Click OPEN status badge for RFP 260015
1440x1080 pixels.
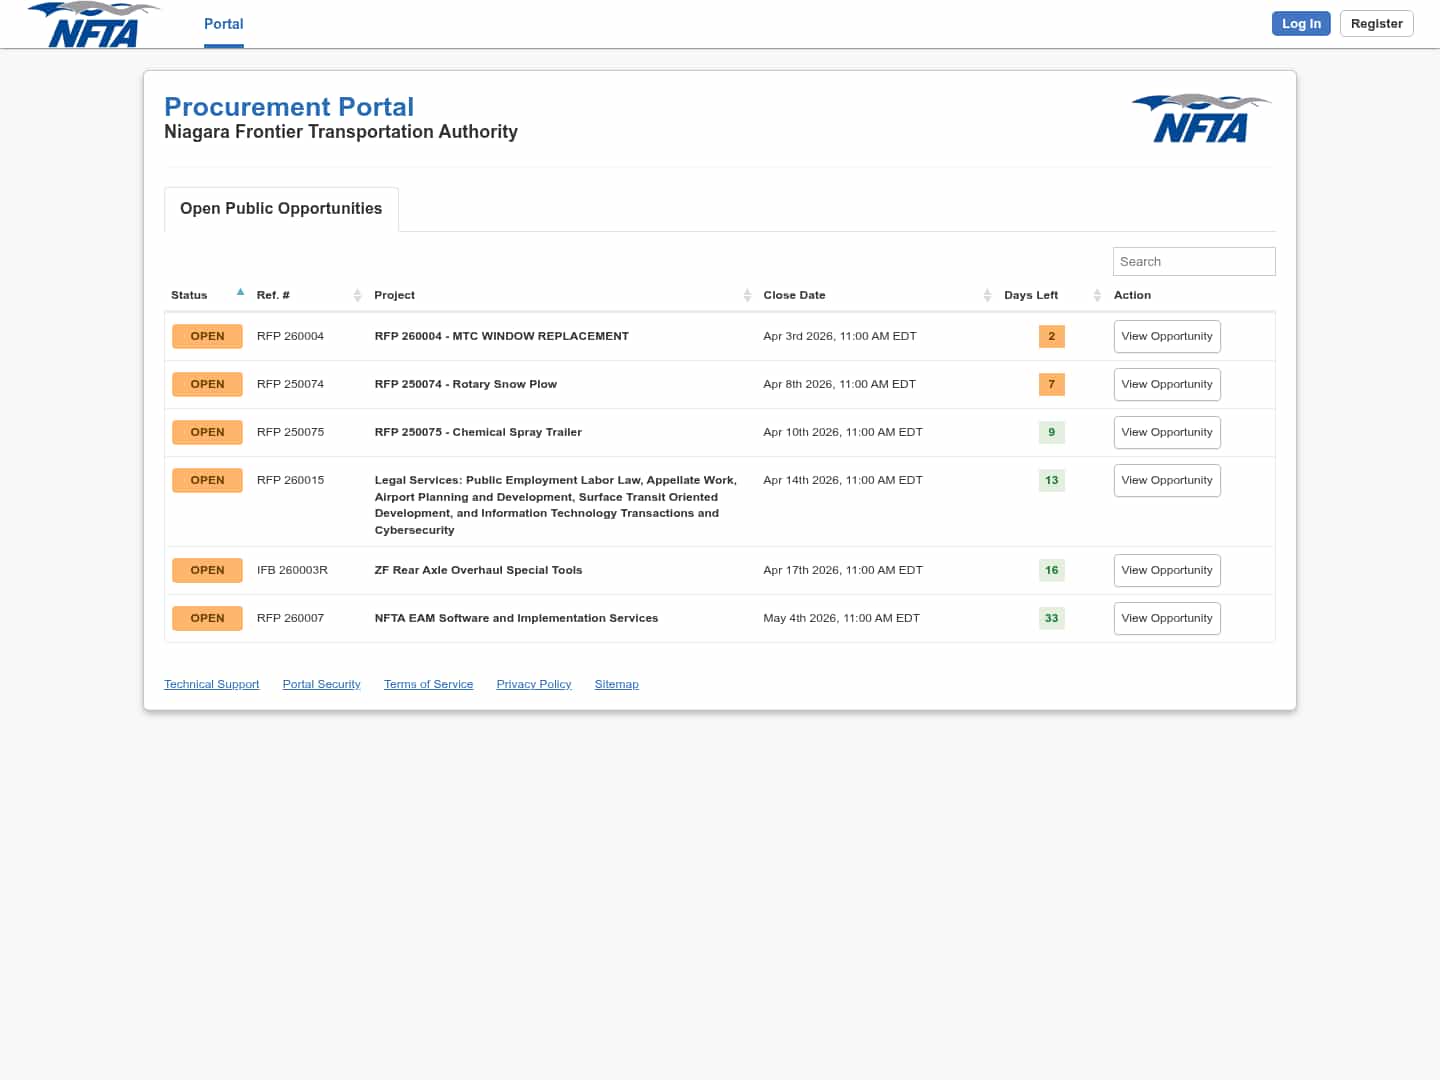click(207, 481)
